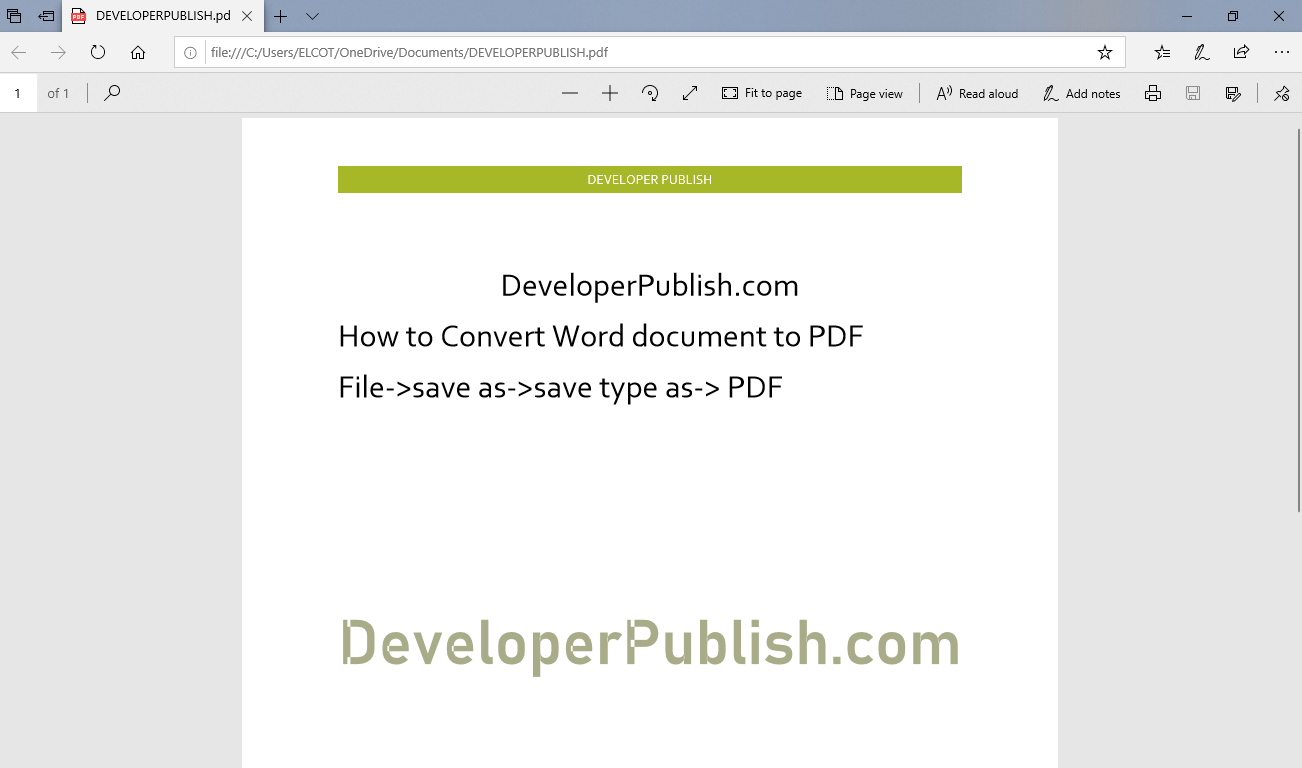The image size is (1302, 768).
Task: Open the in-document search tool
Action: click(112, 93)
